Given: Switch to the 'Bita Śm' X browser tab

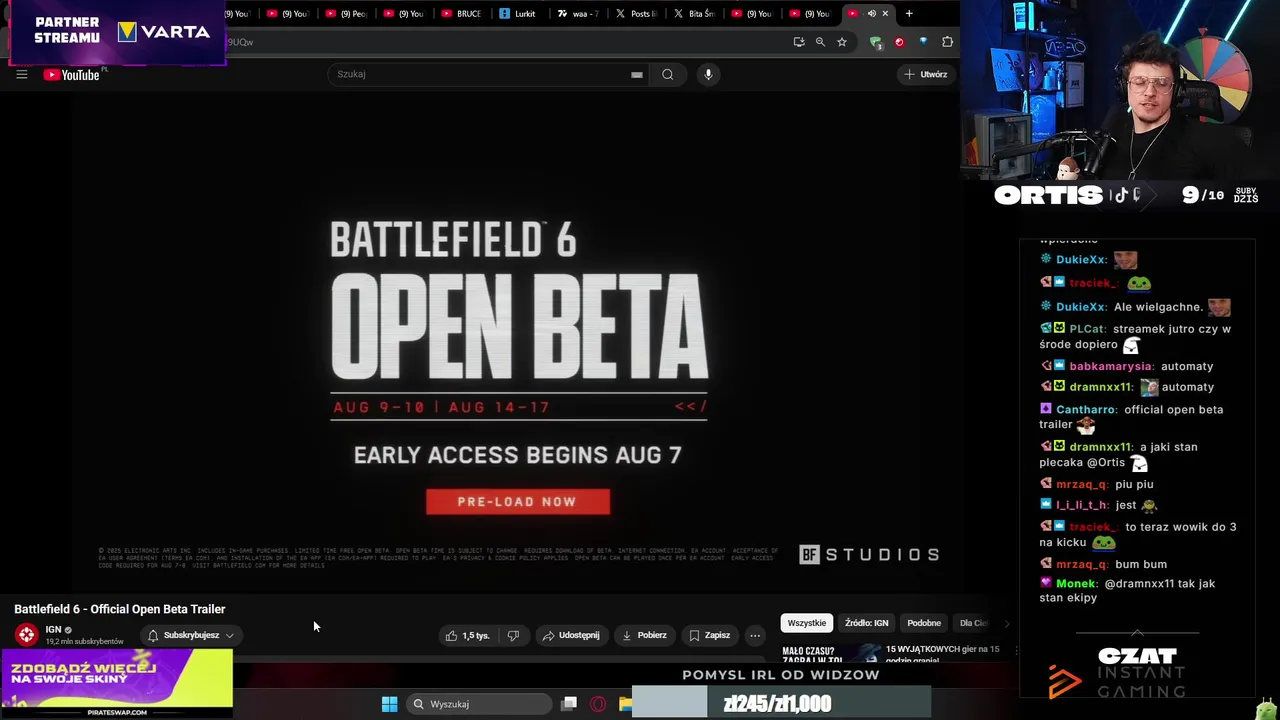Looking at the screenshot, I should click(694, 14).
